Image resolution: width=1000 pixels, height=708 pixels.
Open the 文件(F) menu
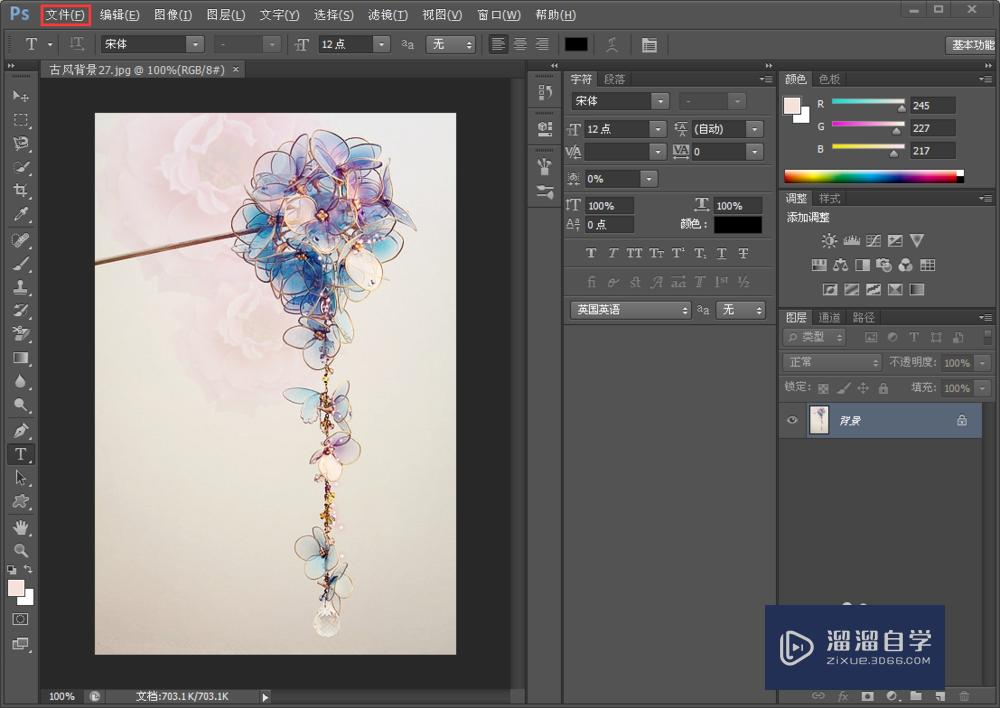pyautogui.click(x=65, y=15)
